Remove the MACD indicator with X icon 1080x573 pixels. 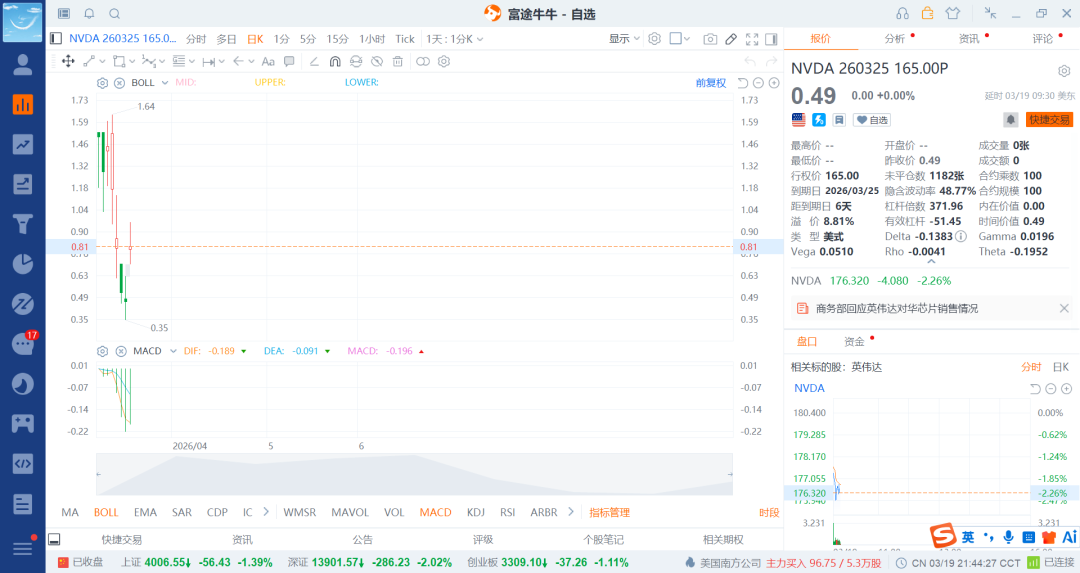click(x=121, y=351)
